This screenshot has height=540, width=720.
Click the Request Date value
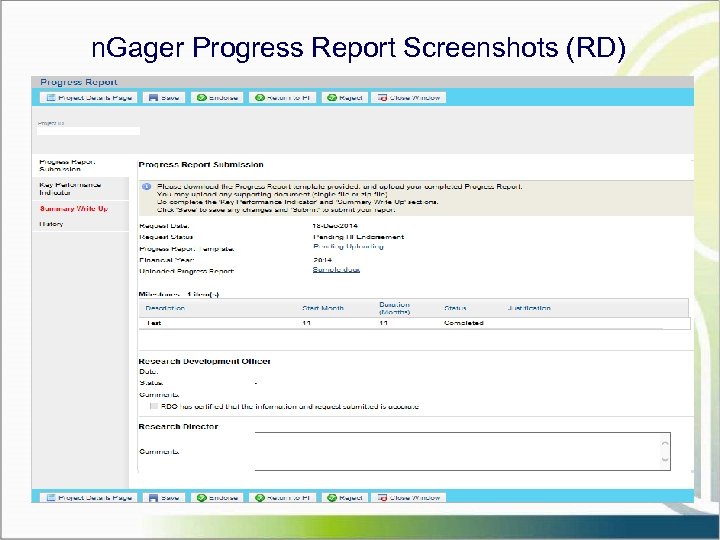(x=335, y=226)
